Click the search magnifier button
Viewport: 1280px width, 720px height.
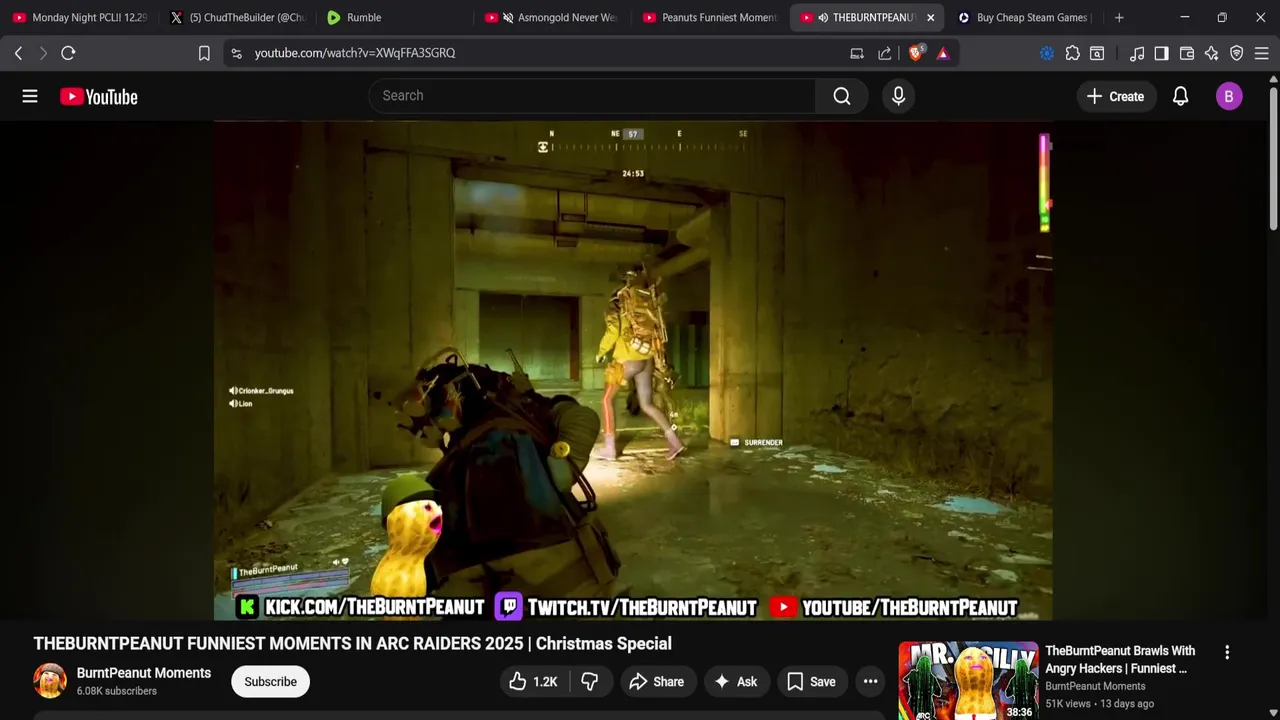(x=842, y=96)
